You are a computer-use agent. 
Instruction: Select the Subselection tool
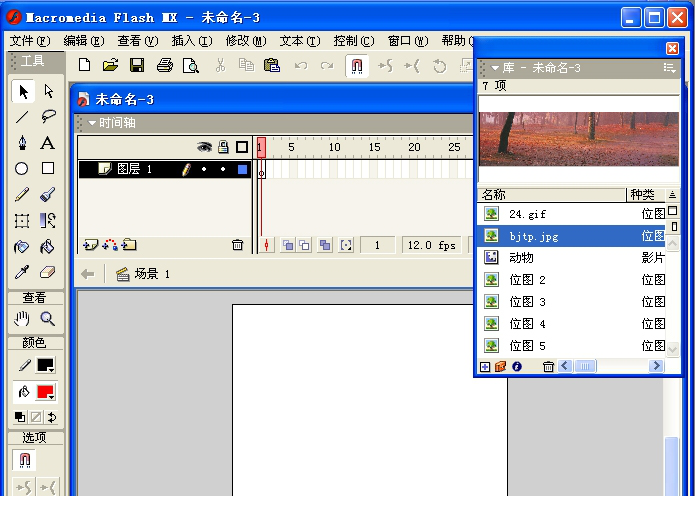click(48, 91)
